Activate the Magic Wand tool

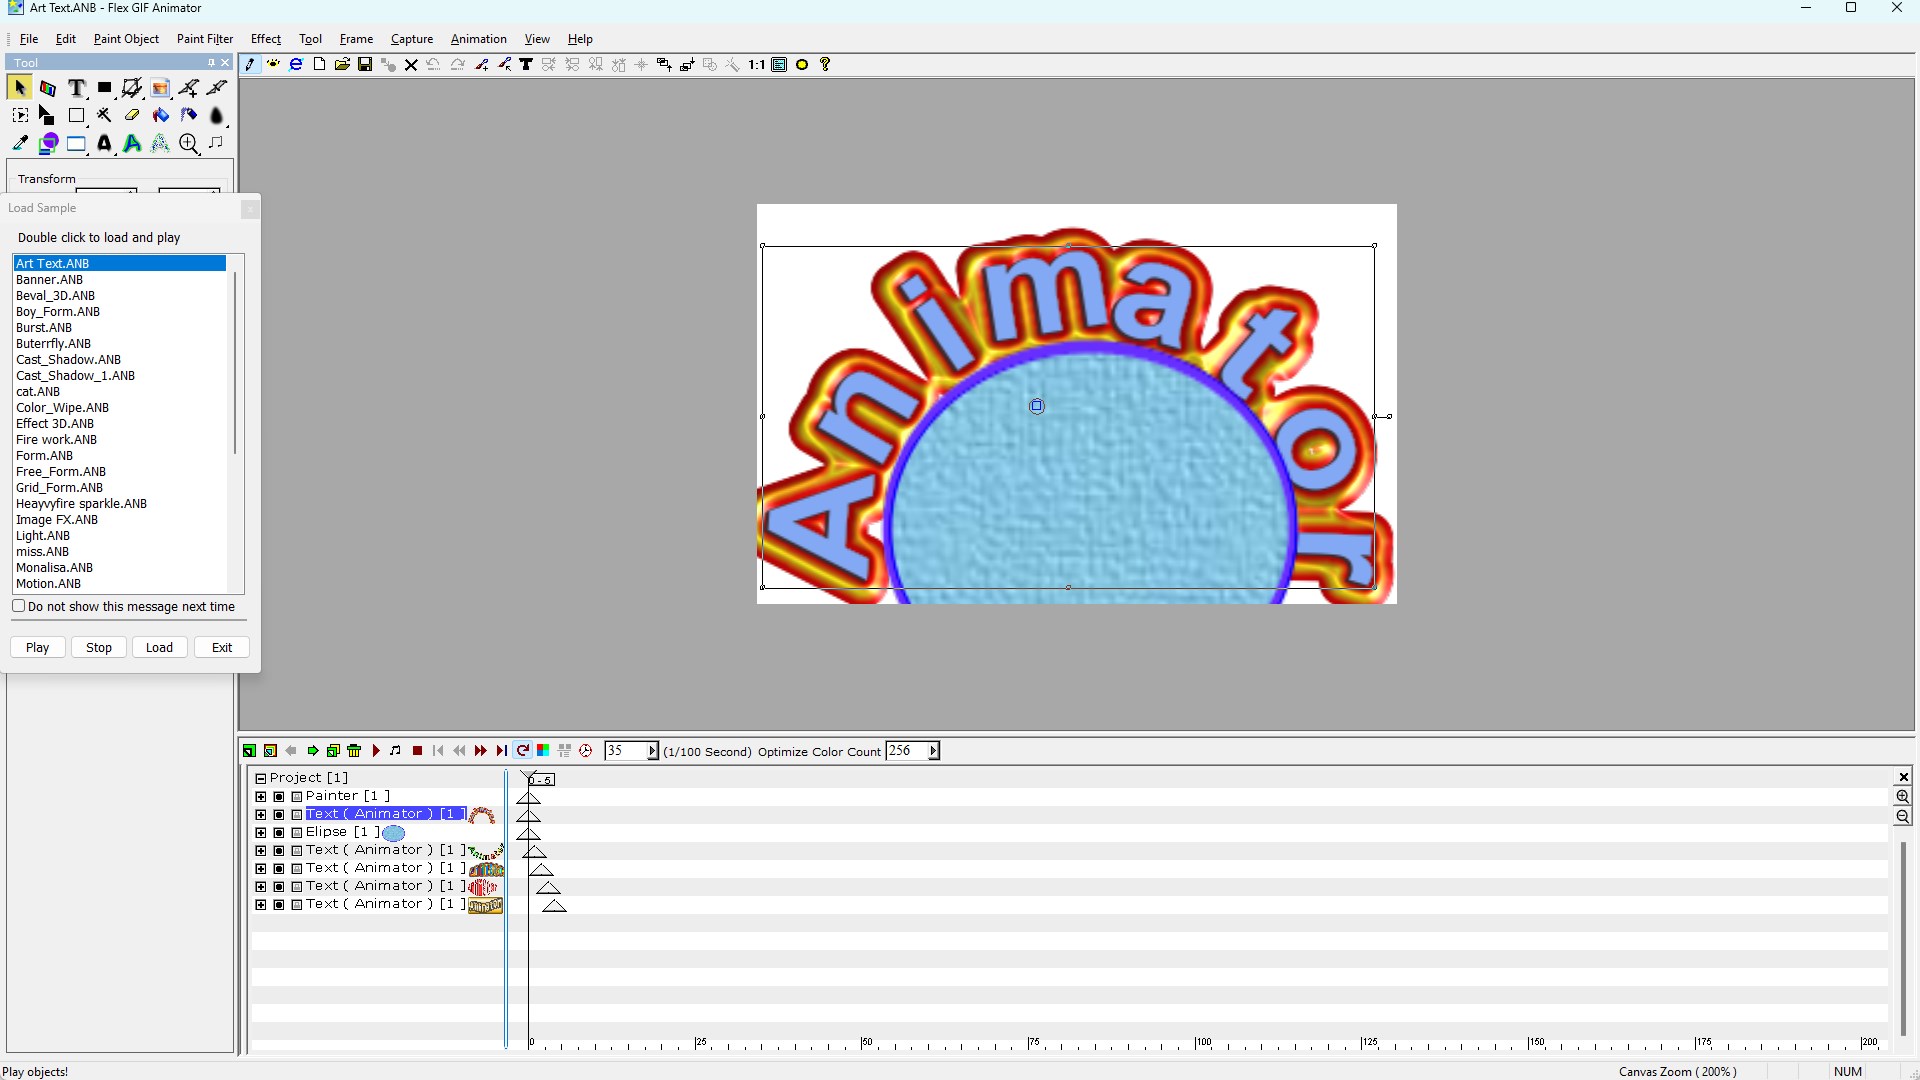click(104, 116)
